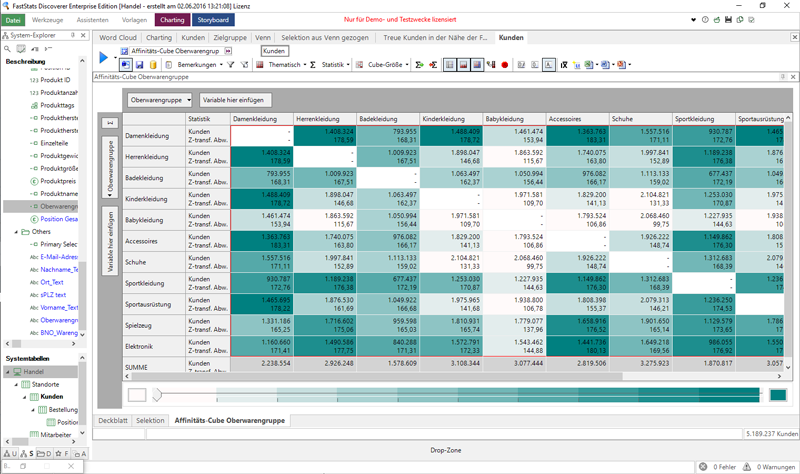Viewport: 800px width, 474px height.
Task: Open the Werkzeuge menu
Action: [x=47, y=19]
